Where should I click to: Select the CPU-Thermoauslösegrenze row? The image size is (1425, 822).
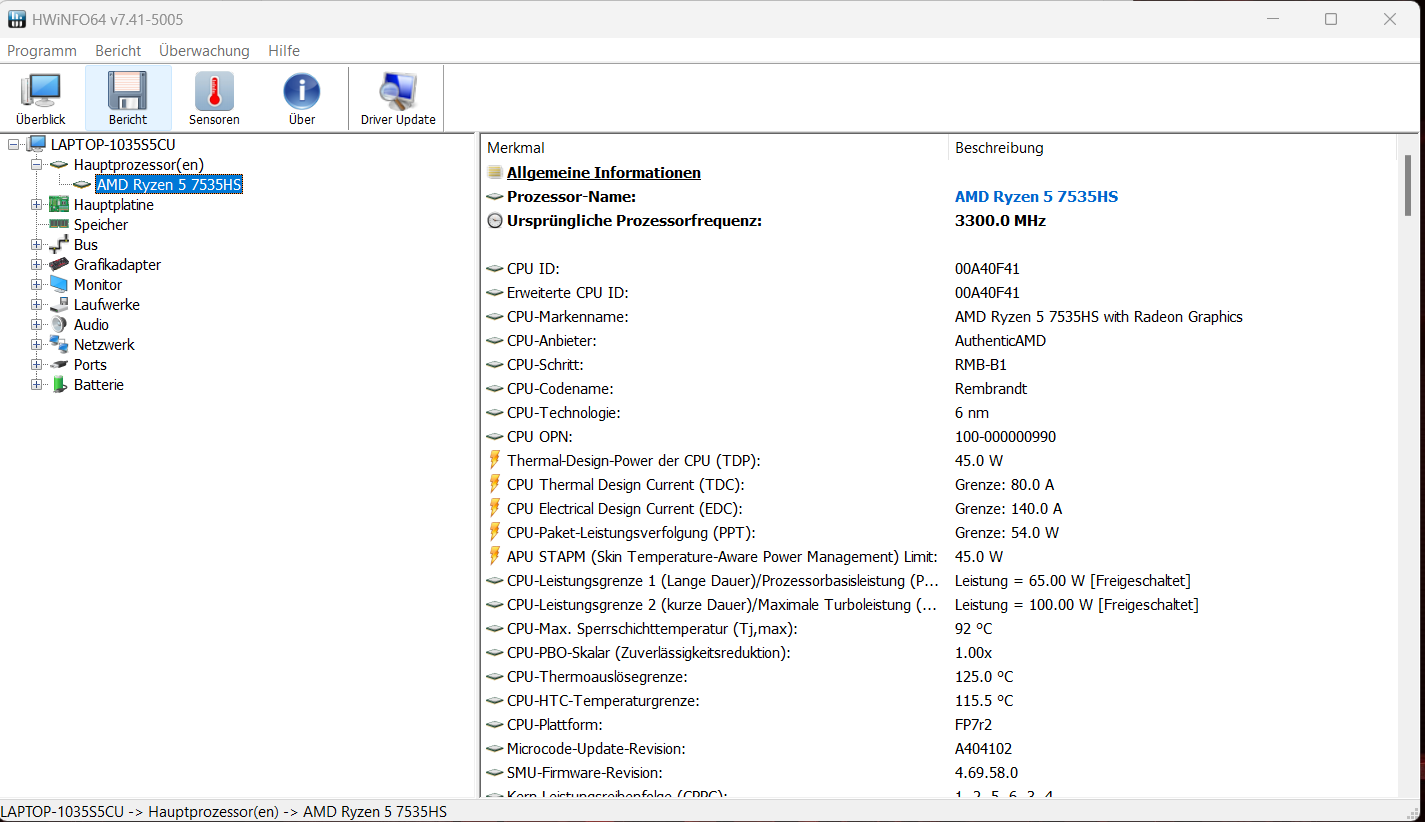click(x=940, y=676)
